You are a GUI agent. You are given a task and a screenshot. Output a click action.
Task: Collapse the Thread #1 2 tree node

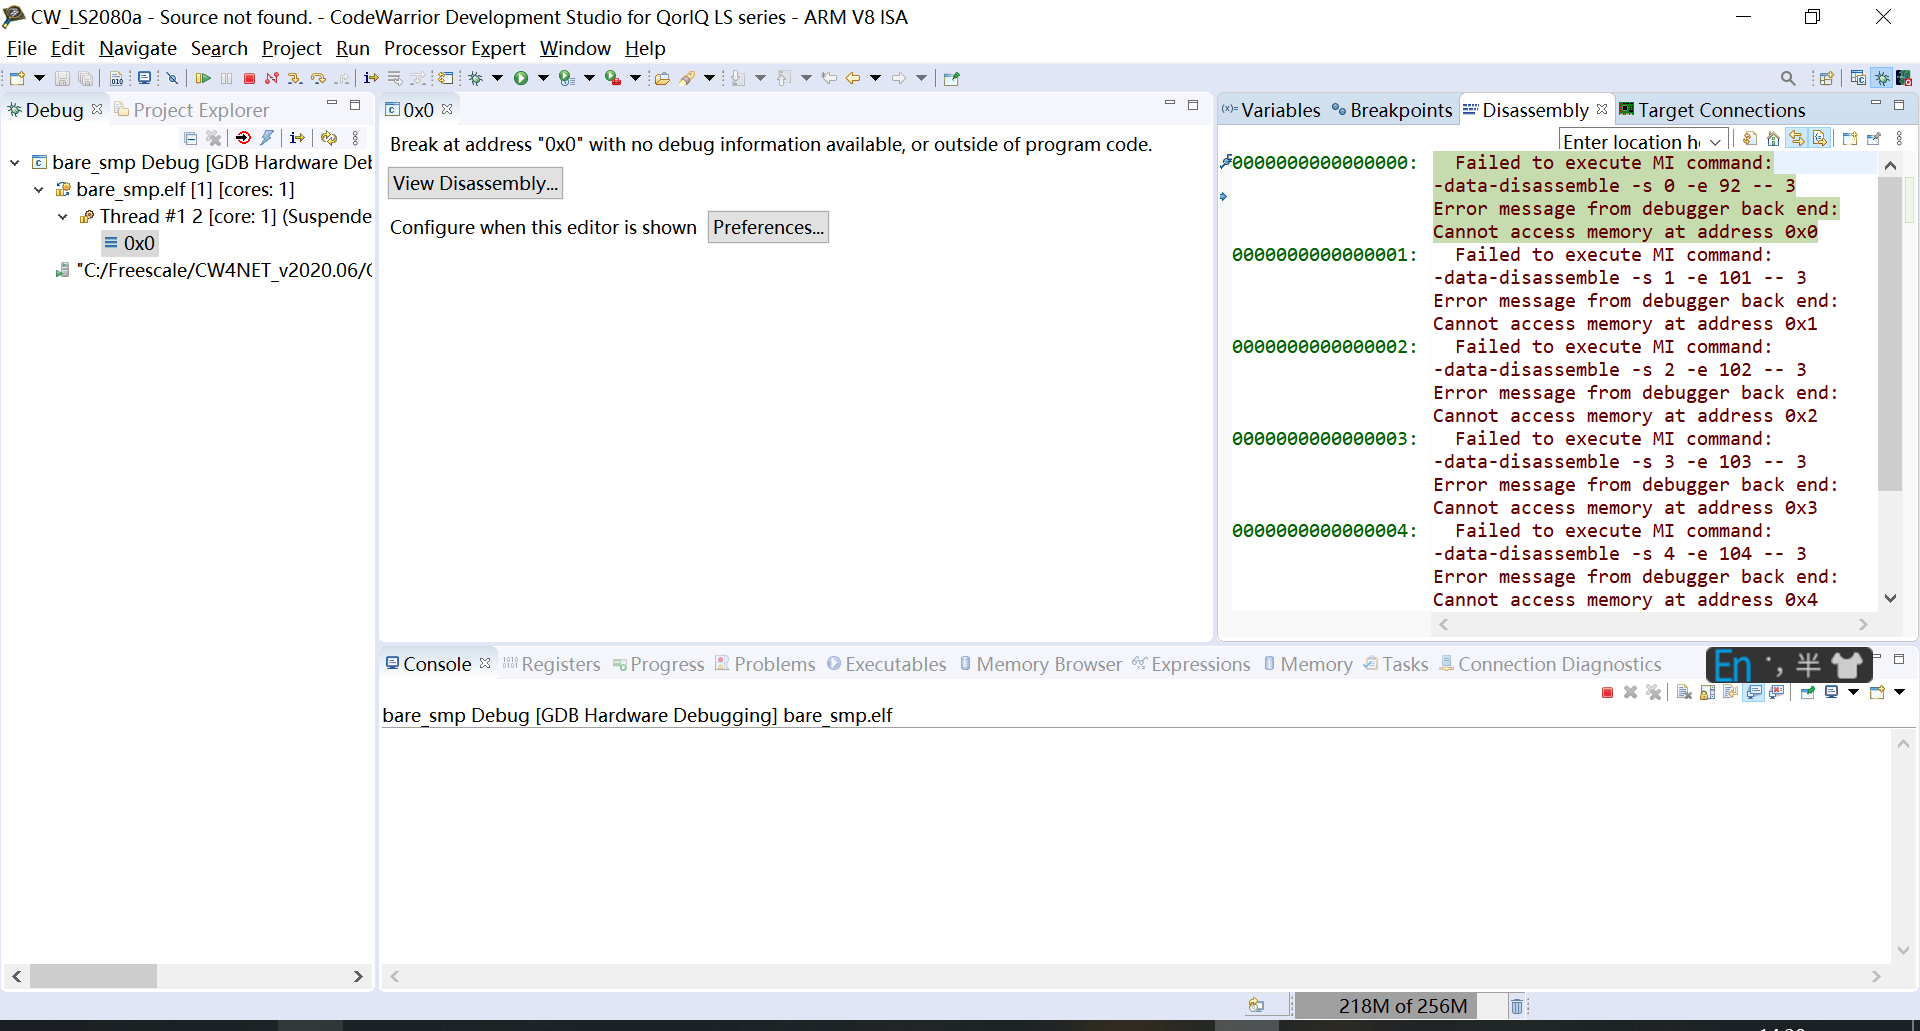coord(63,217)
